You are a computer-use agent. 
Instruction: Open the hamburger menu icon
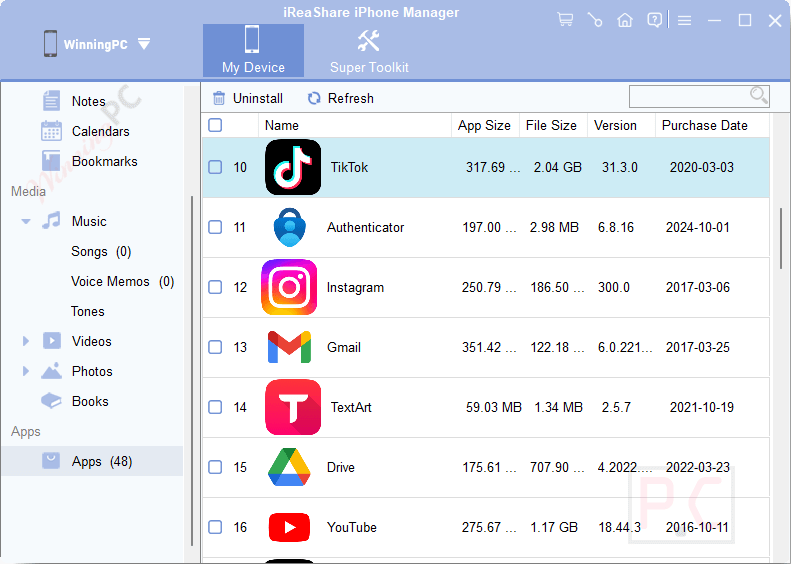tap(684, 20)
